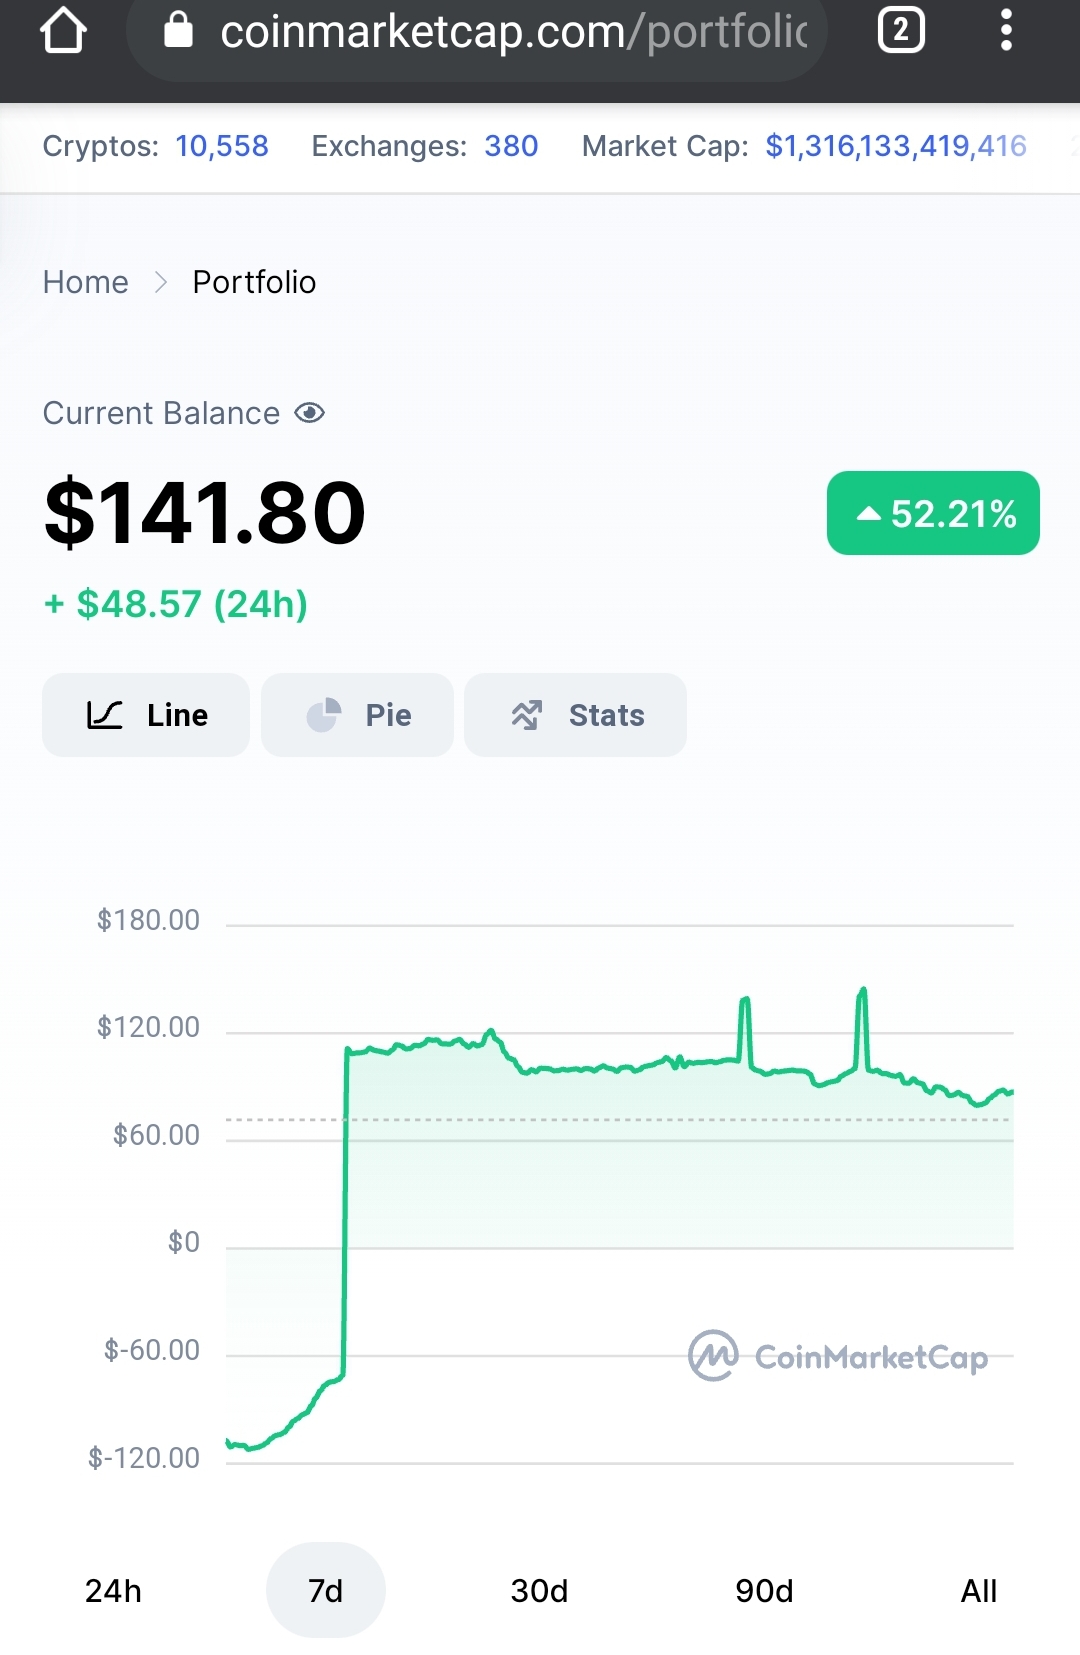
Task: Toggle balance visibility eye icon
Action: click(x=310, y=413)
